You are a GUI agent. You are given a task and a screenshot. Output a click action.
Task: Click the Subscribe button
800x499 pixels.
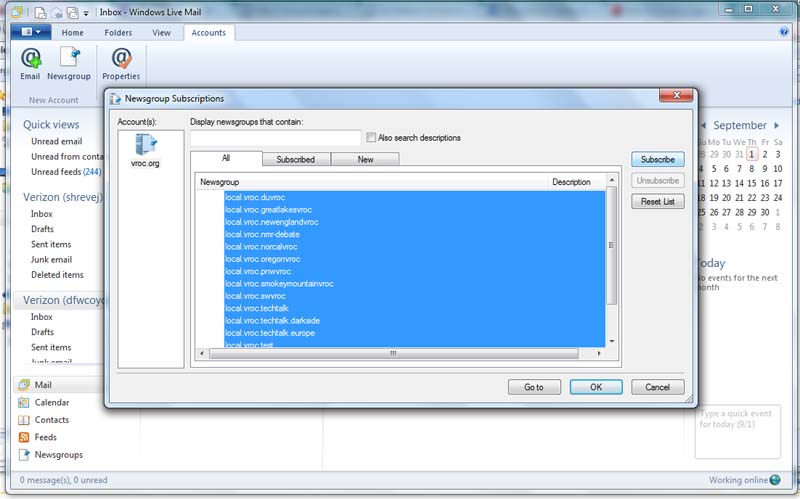coord(658,159)
